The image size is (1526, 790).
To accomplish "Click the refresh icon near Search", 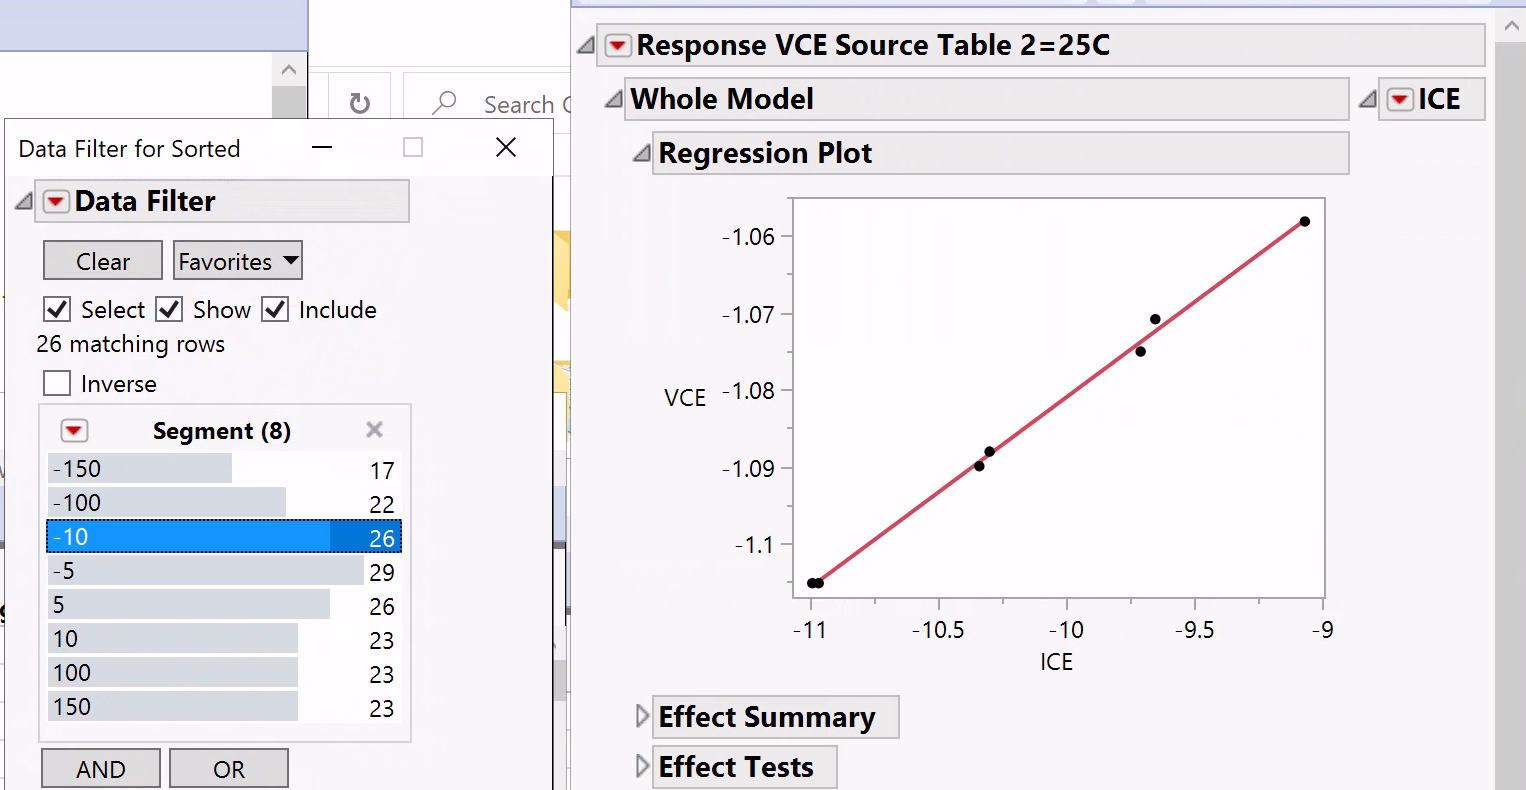I will click(x=360, y=104).
